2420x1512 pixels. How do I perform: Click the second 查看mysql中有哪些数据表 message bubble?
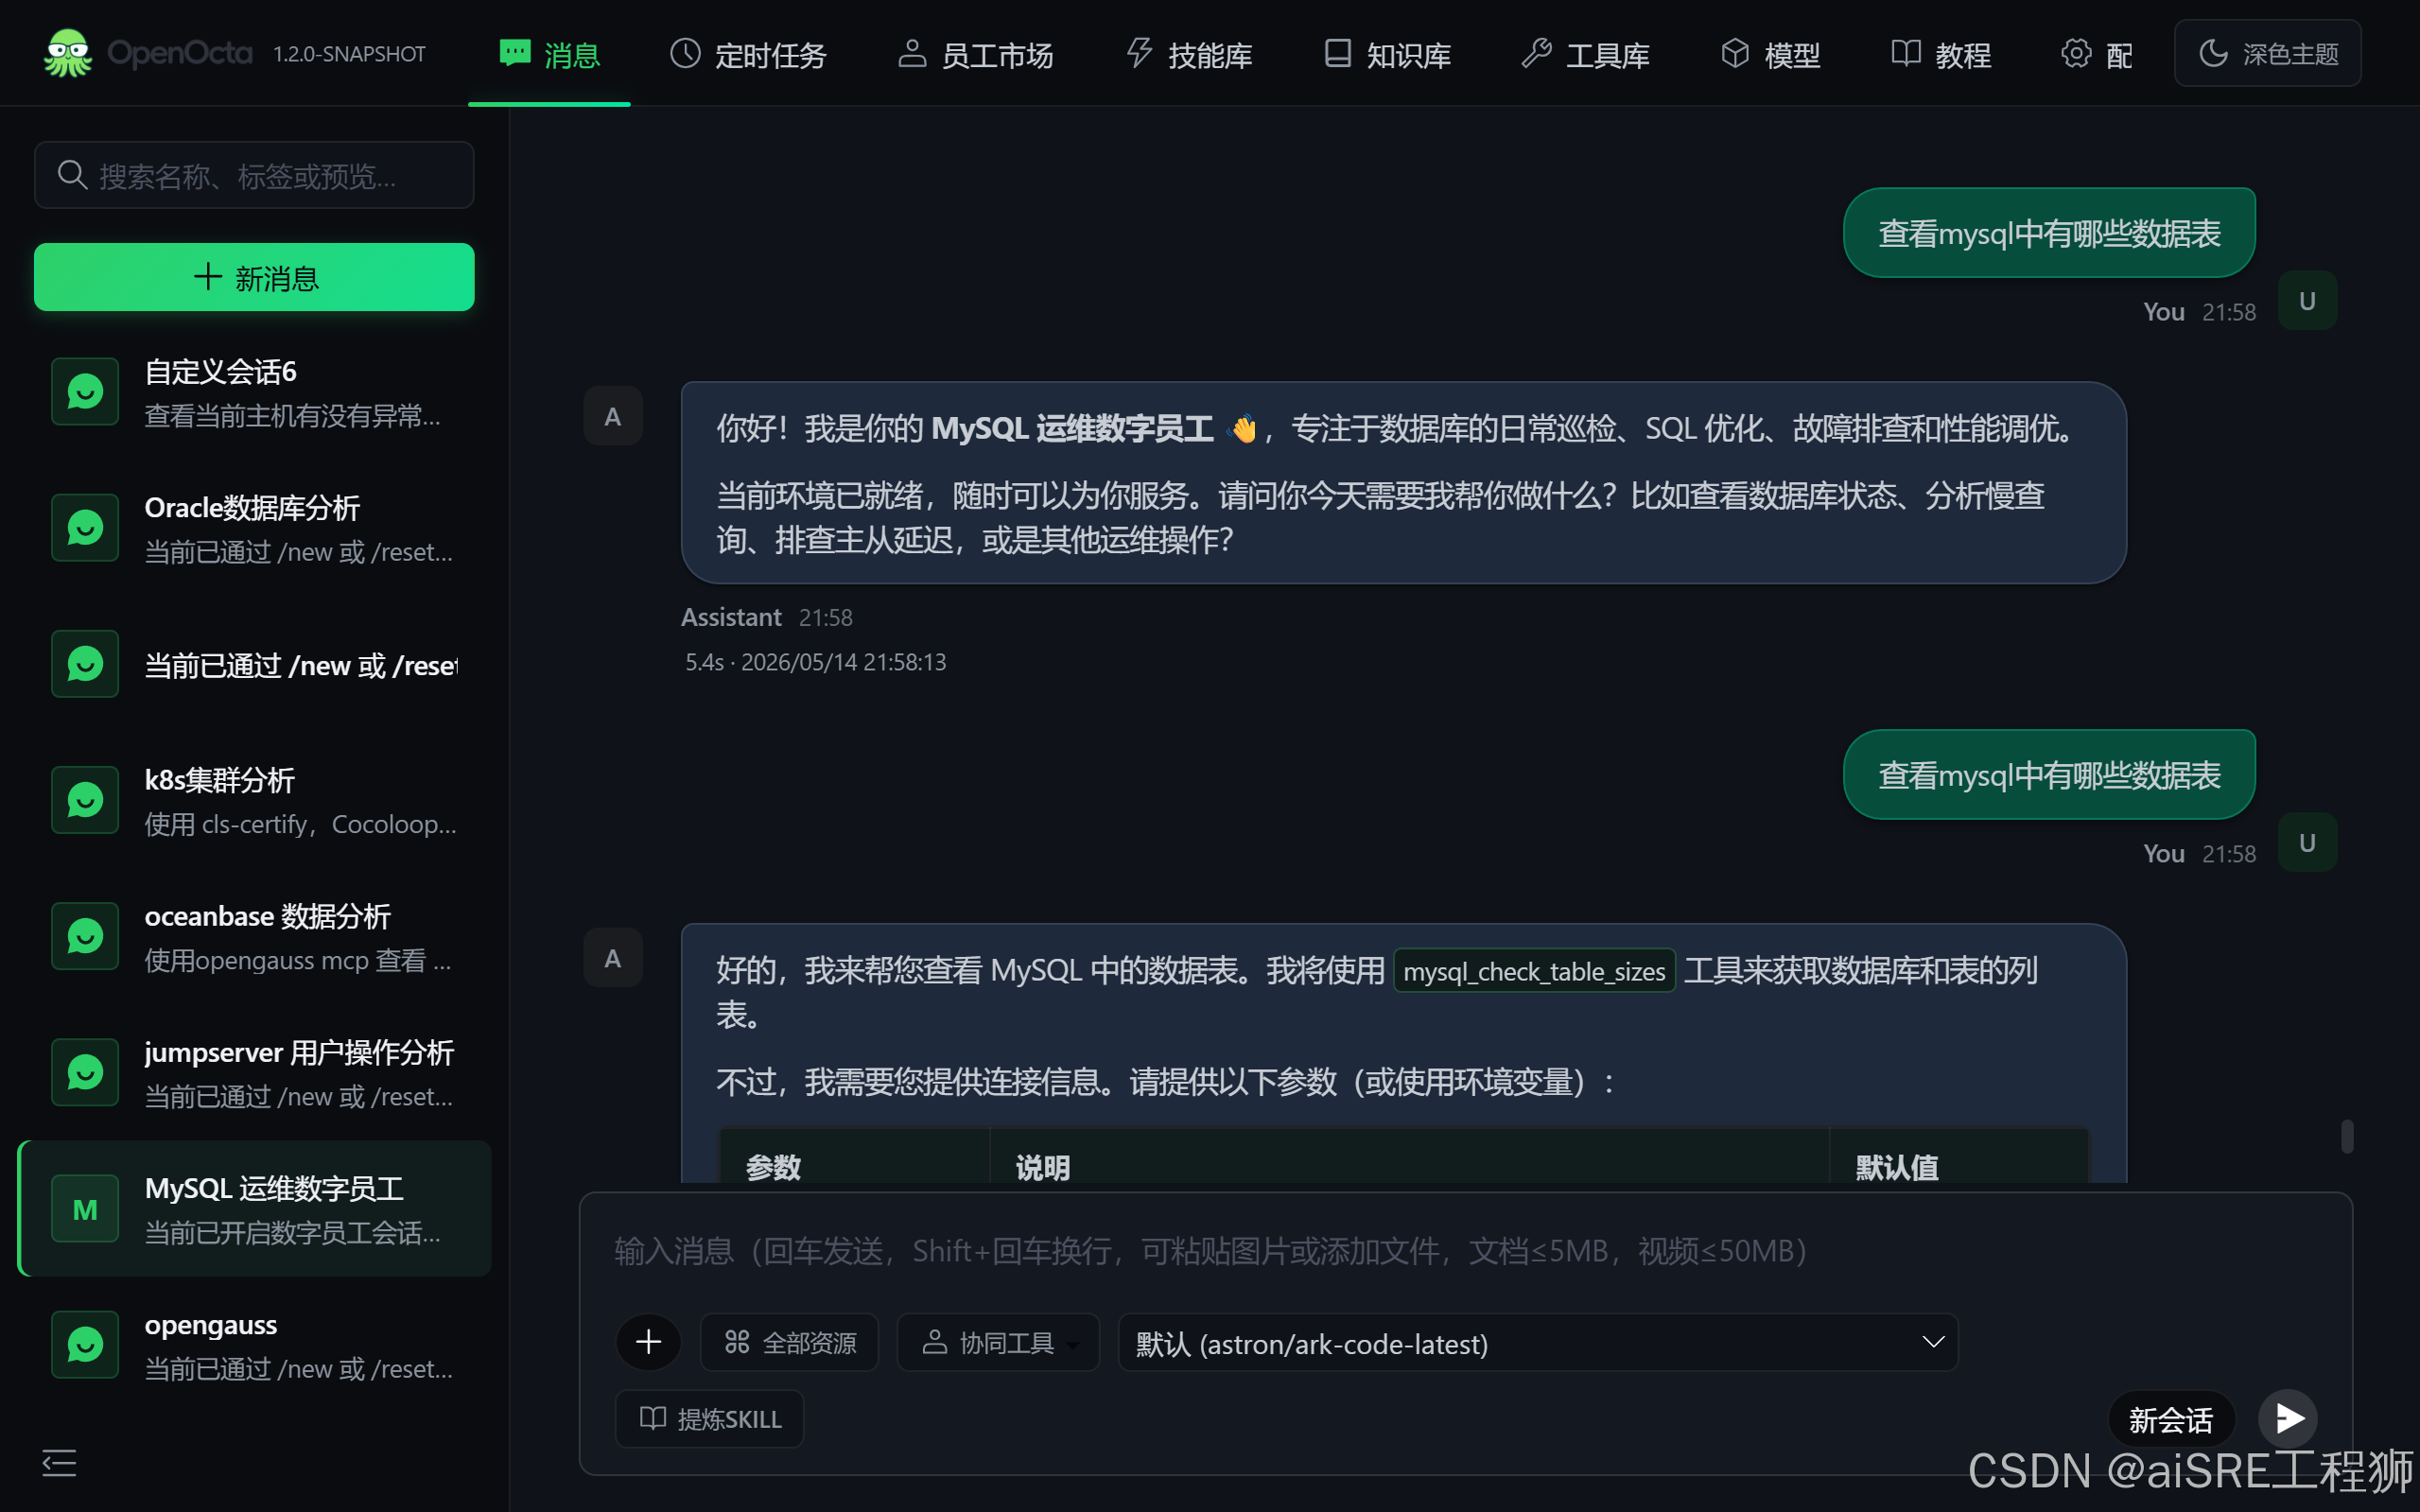point(2048,775)
